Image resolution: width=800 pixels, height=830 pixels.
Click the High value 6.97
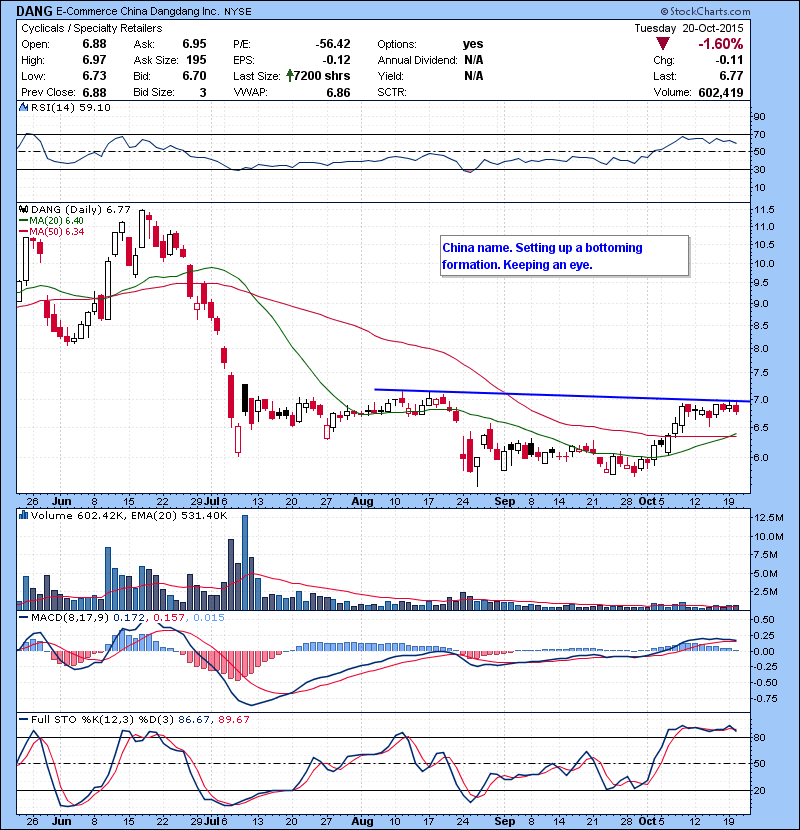[94, 60]
